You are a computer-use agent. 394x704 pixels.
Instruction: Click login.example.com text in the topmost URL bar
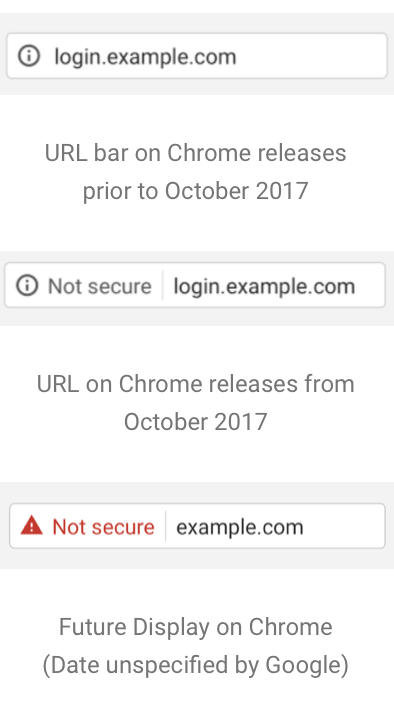click(x=145, y=57)
